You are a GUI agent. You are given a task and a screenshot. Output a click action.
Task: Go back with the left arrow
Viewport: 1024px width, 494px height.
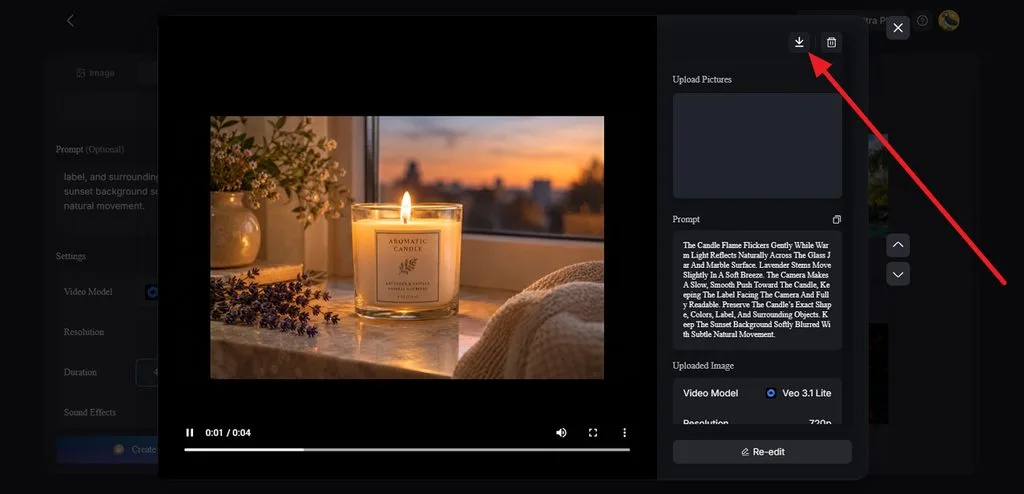[71, 21]
